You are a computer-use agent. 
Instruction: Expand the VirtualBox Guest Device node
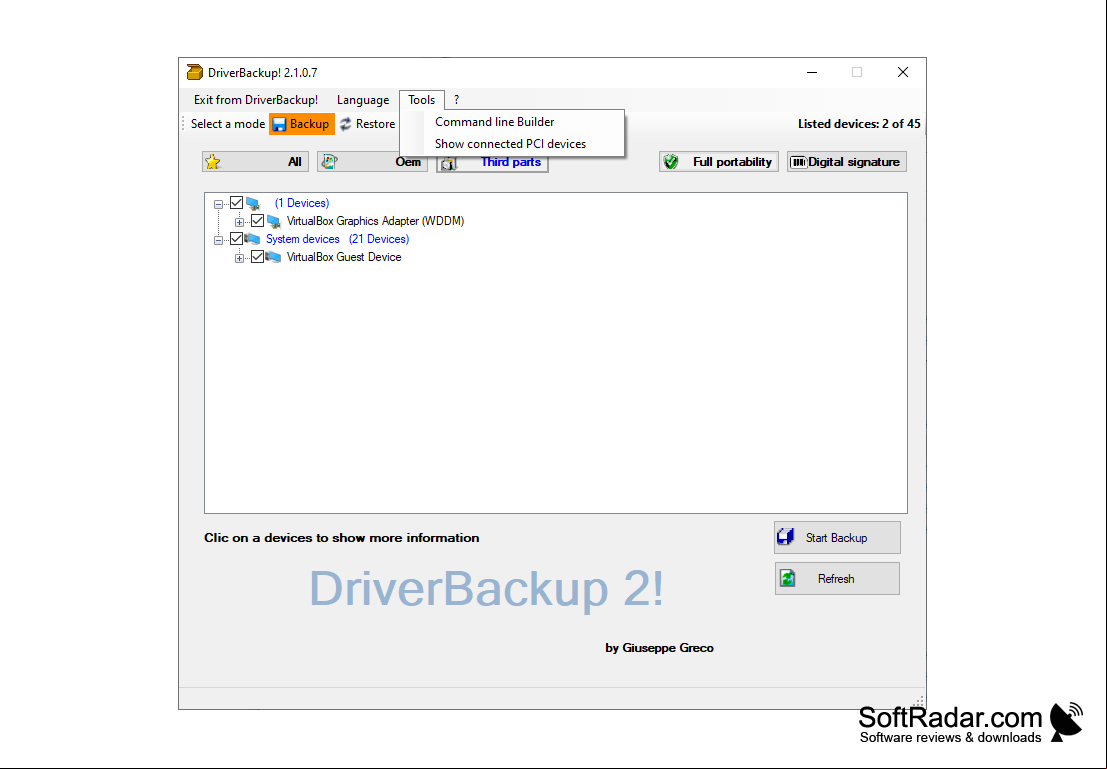click(x=239, y=258)
